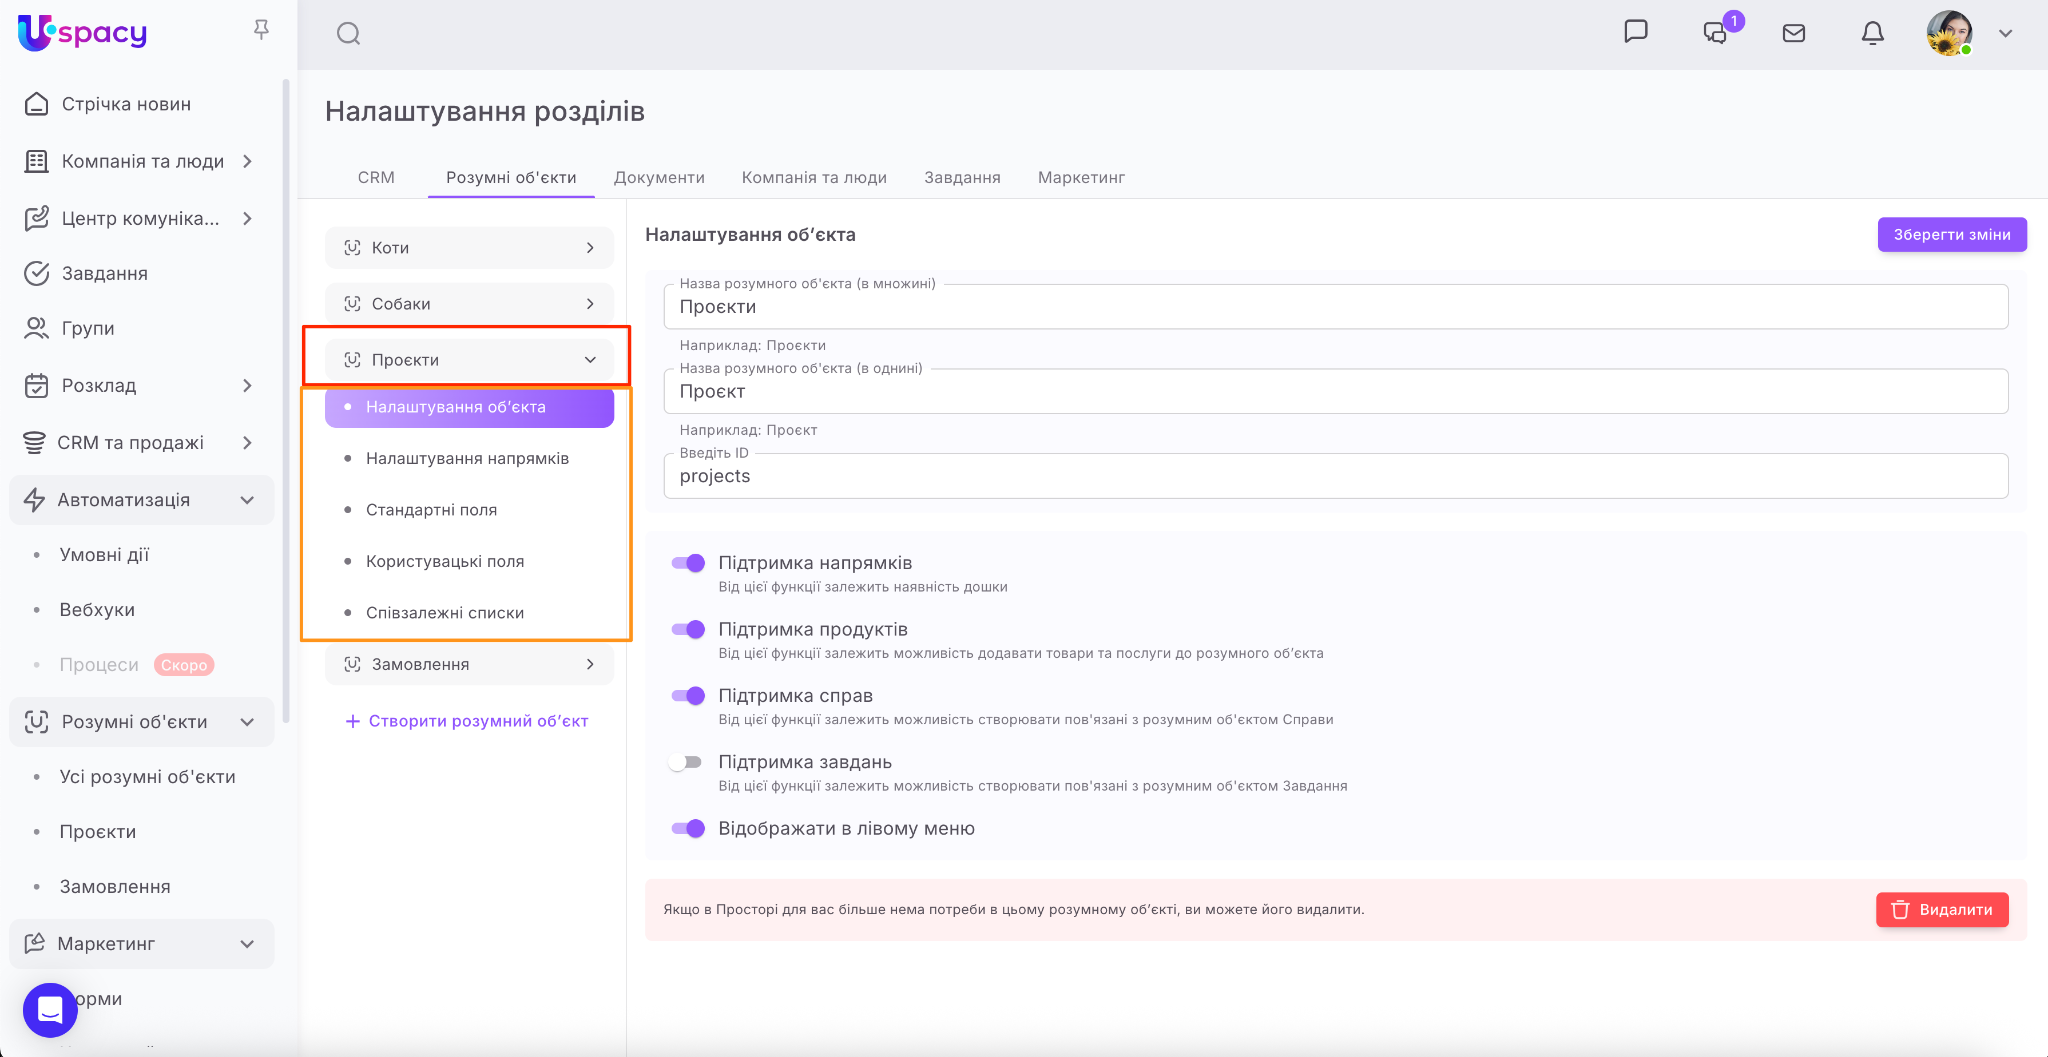Image resolution: width=2048 pixels, height=1057 pixels.
Task: Open the support chat widget button
Action: click(x=50, y=1010)
